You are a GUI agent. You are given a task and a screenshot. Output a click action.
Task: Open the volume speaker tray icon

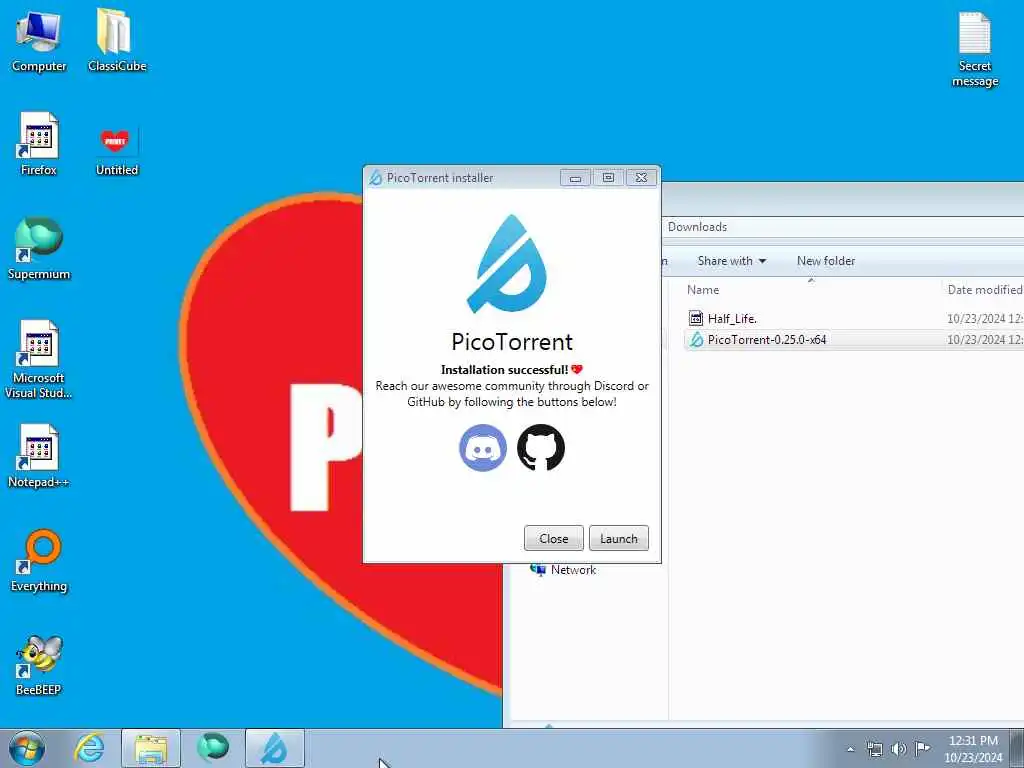coord(899,749)
